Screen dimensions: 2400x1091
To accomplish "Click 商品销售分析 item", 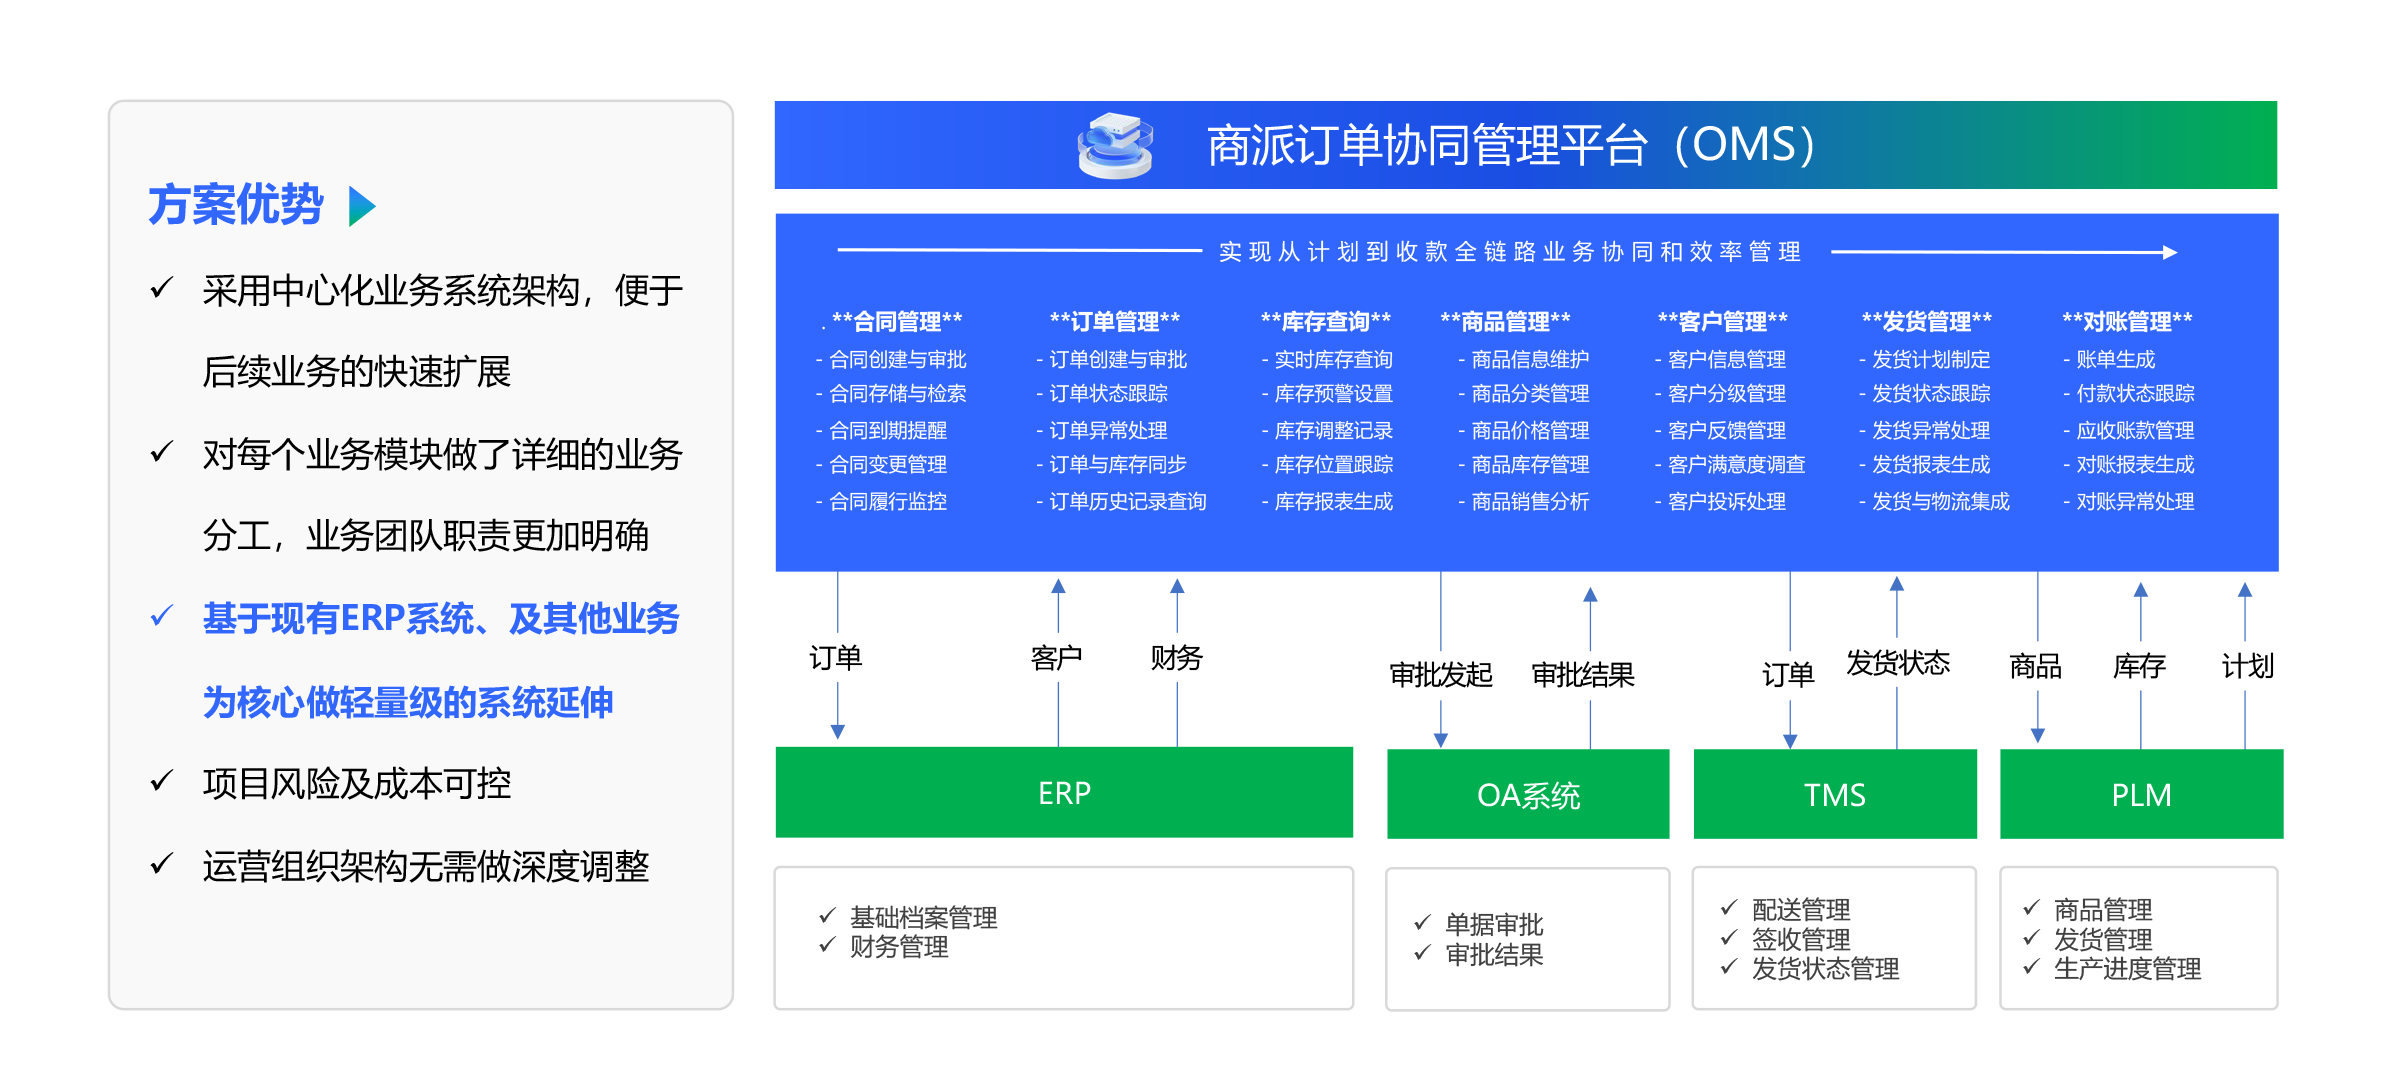I will click(1524, 501).
